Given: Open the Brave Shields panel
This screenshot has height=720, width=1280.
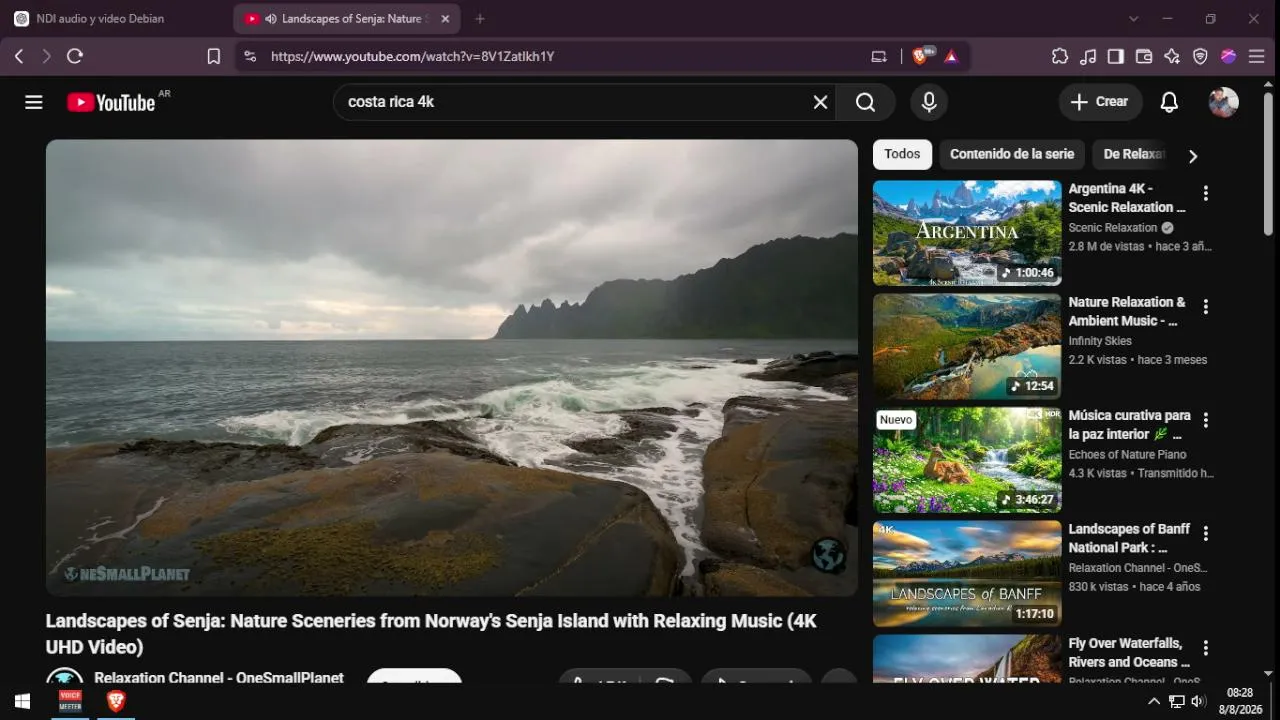Looking at the screenshot, I should point(921,57).
